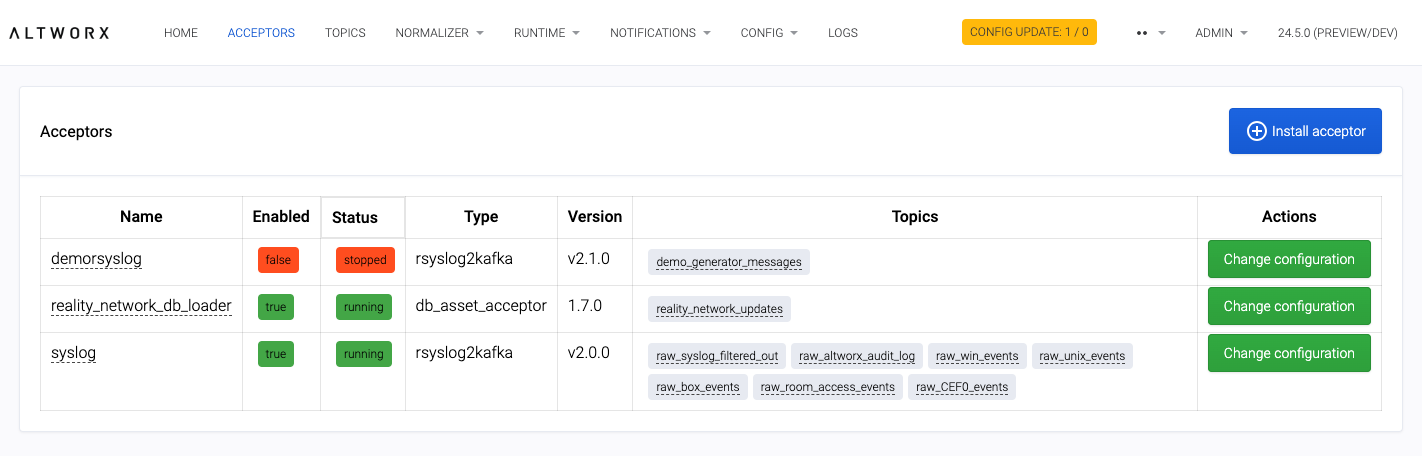This screenshot has height=456, width=1422.
Task: Click the plus icon on Install acceptor
Action: 1256,131
